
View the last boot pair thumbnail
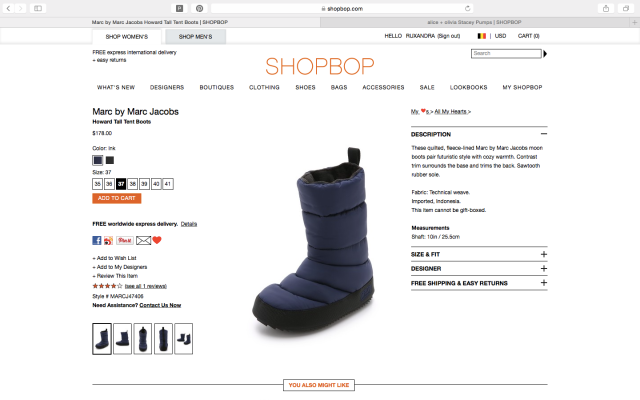click(184, 339)
